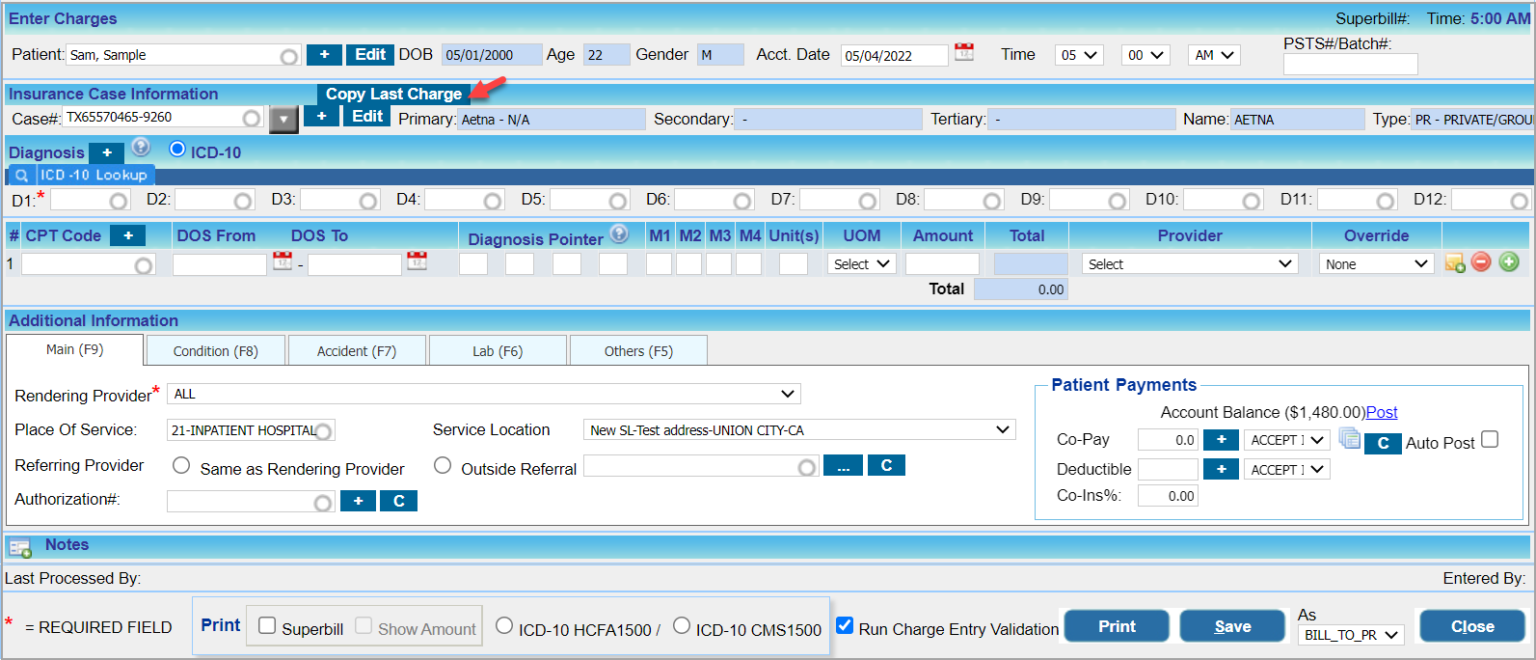Click the Place Of Service lookup circle
The height and width of the screenshot is (660, 1536).
(323, 432)
